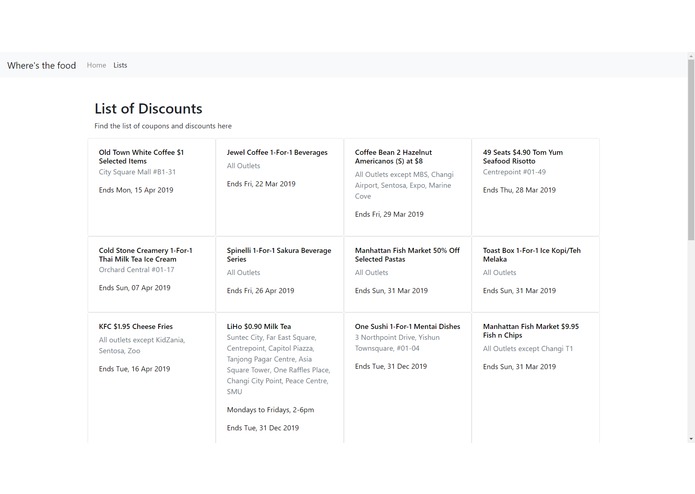Click 'Ends Fri, 26 Apr 2019' date
This screenshot has width=695, height=494.
[261, 291]
